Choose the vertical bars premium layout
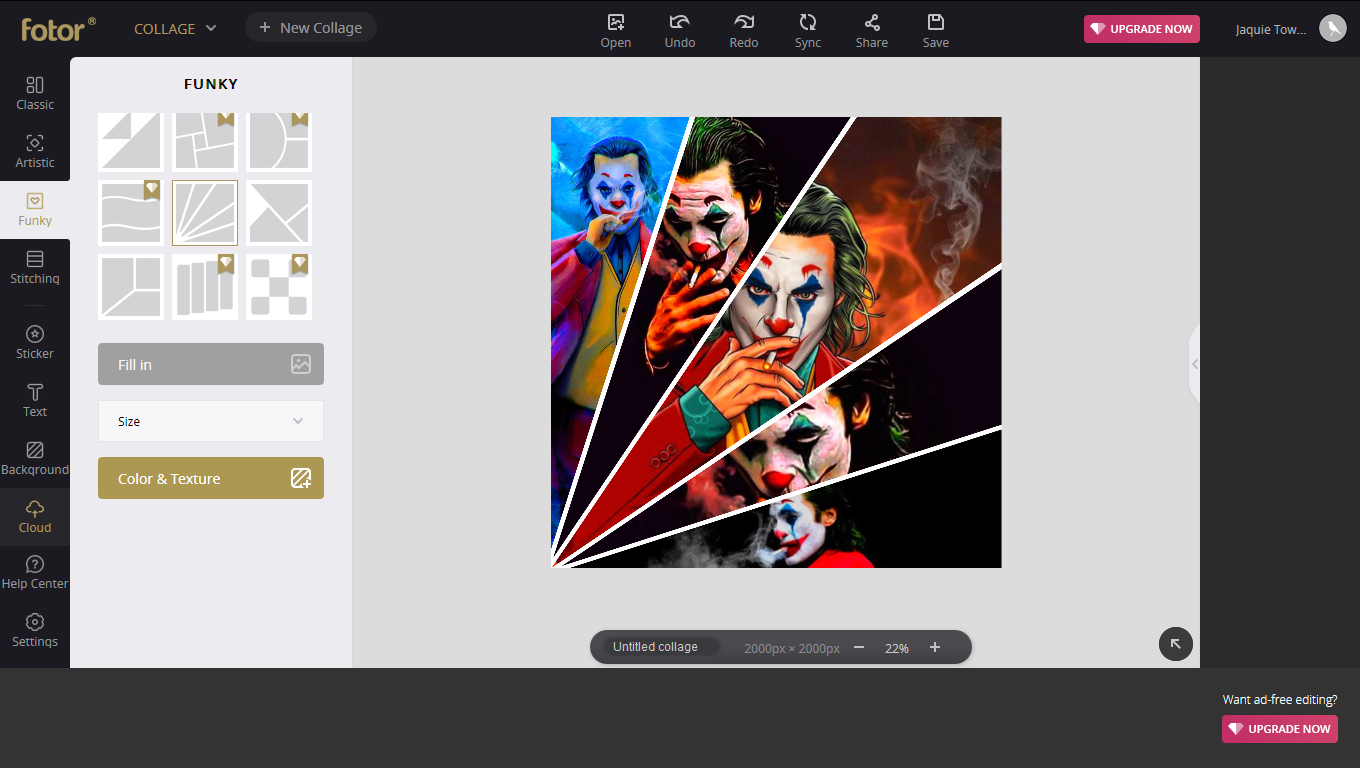 click(205, 287)
